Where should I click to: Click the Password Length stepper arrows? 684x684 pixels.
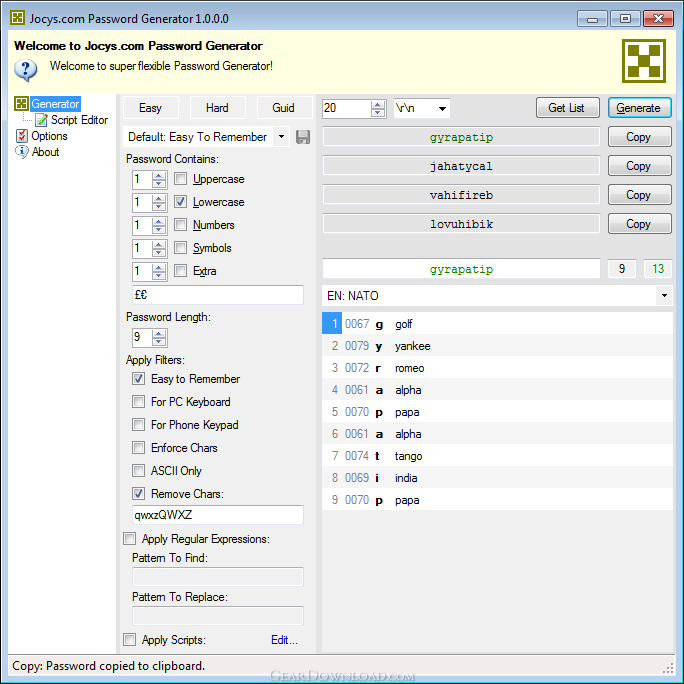tap(159, 338)
